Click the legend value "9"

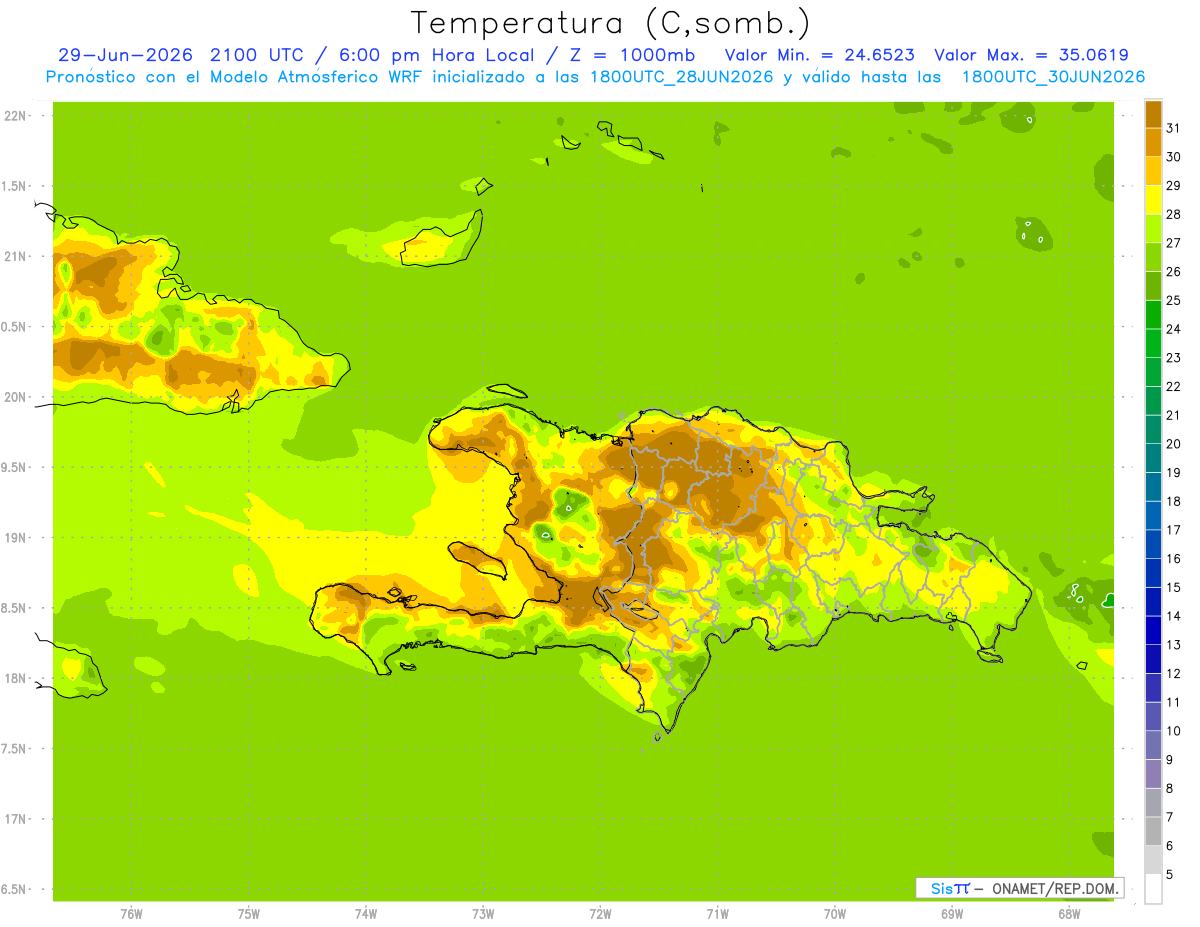click(x=1170, y=760)
